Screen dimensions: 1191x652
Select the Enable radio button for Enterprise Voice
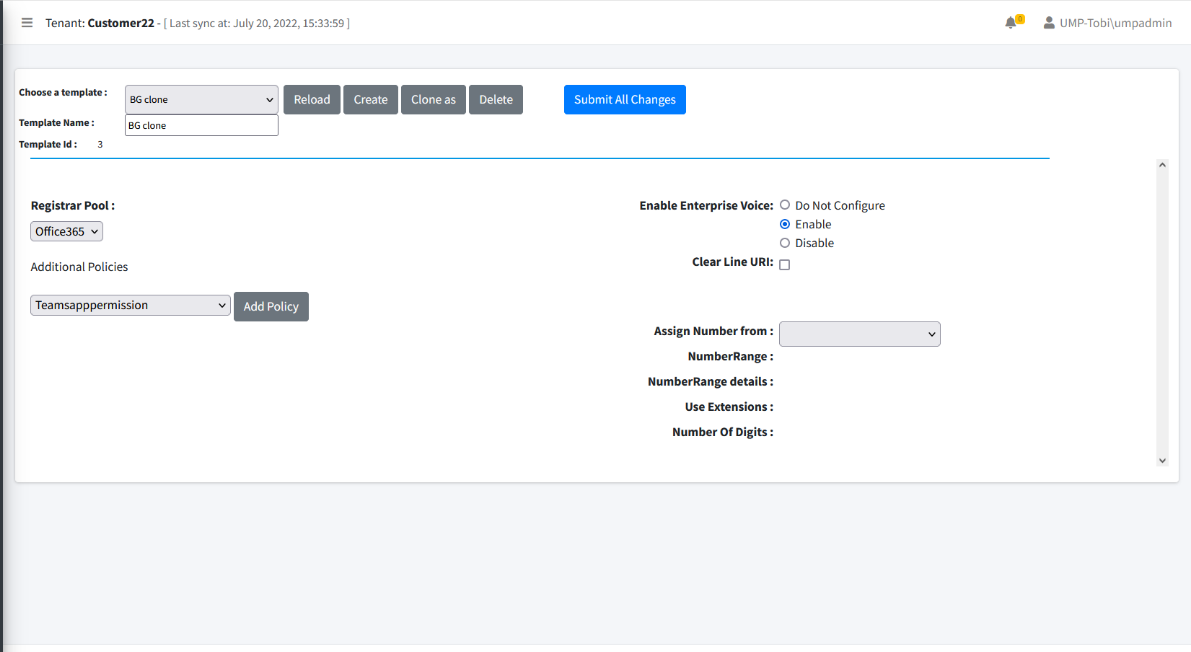pyautogui.click(x=785, y=224)
